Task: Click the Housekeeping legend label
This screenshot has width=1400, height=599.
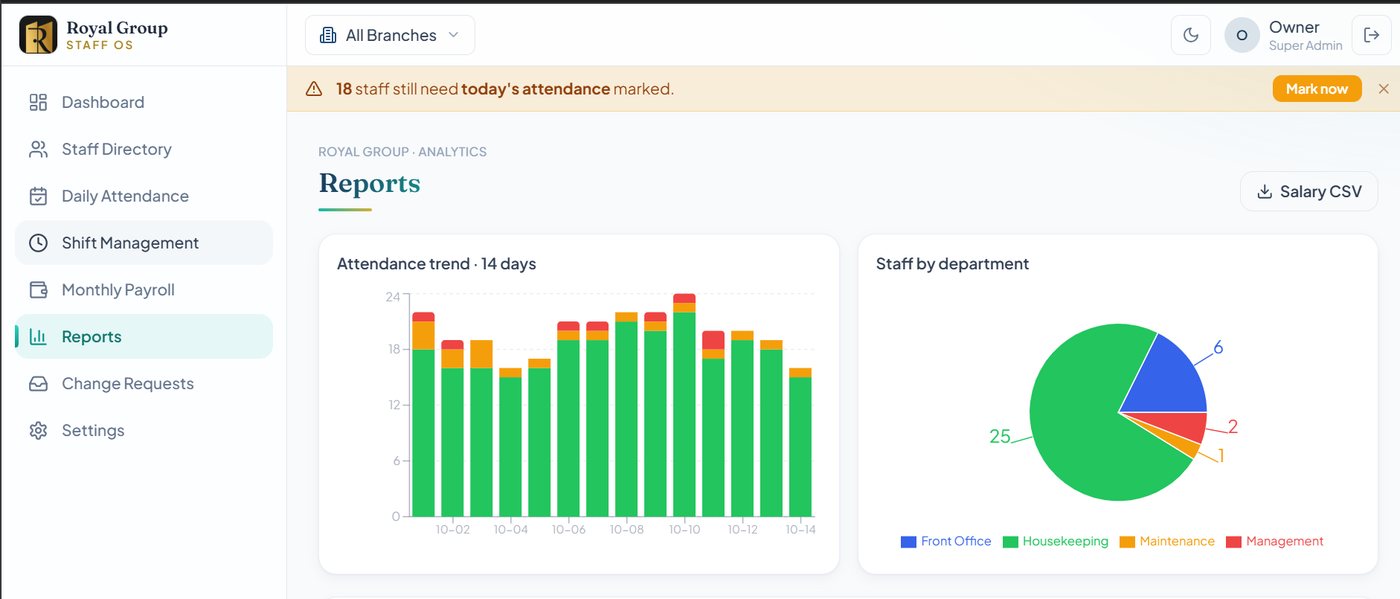Action: pyautogui.click(x=1065, y=542)
